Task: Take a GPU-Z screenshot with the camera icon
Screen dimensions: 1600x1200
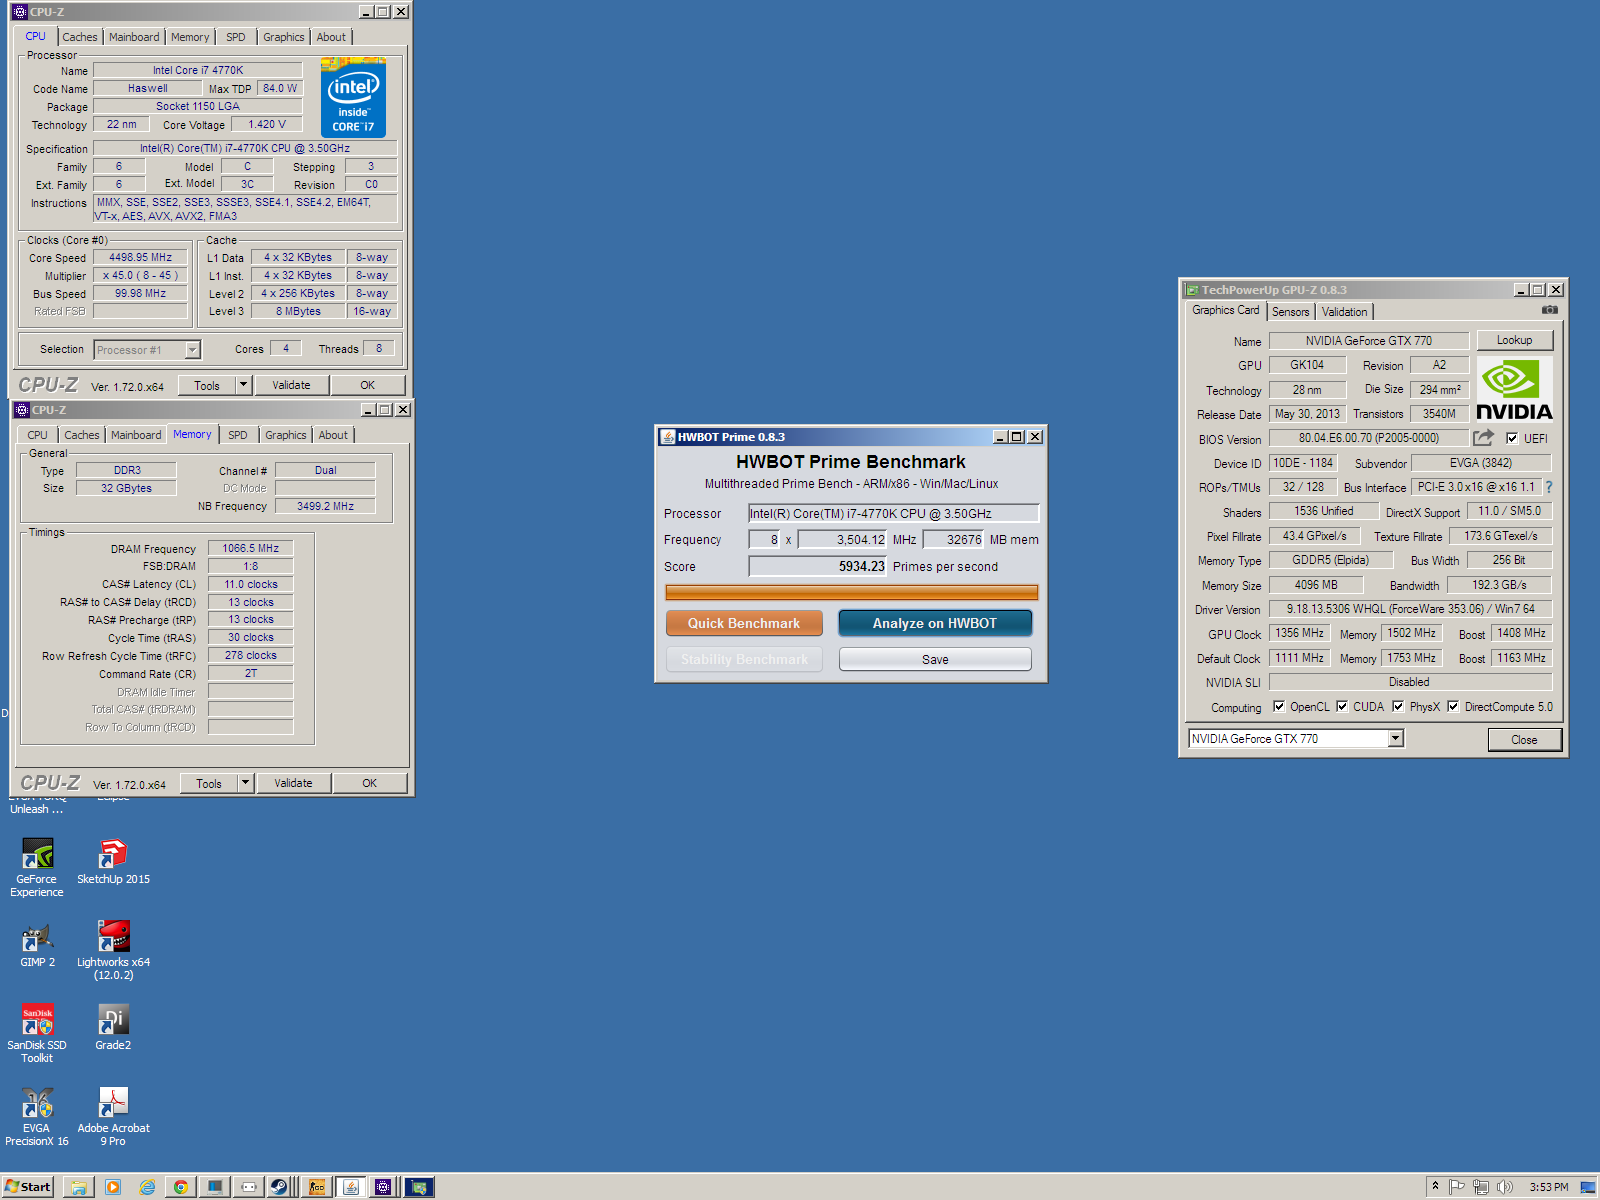Action: click(x=1550, y=310)
